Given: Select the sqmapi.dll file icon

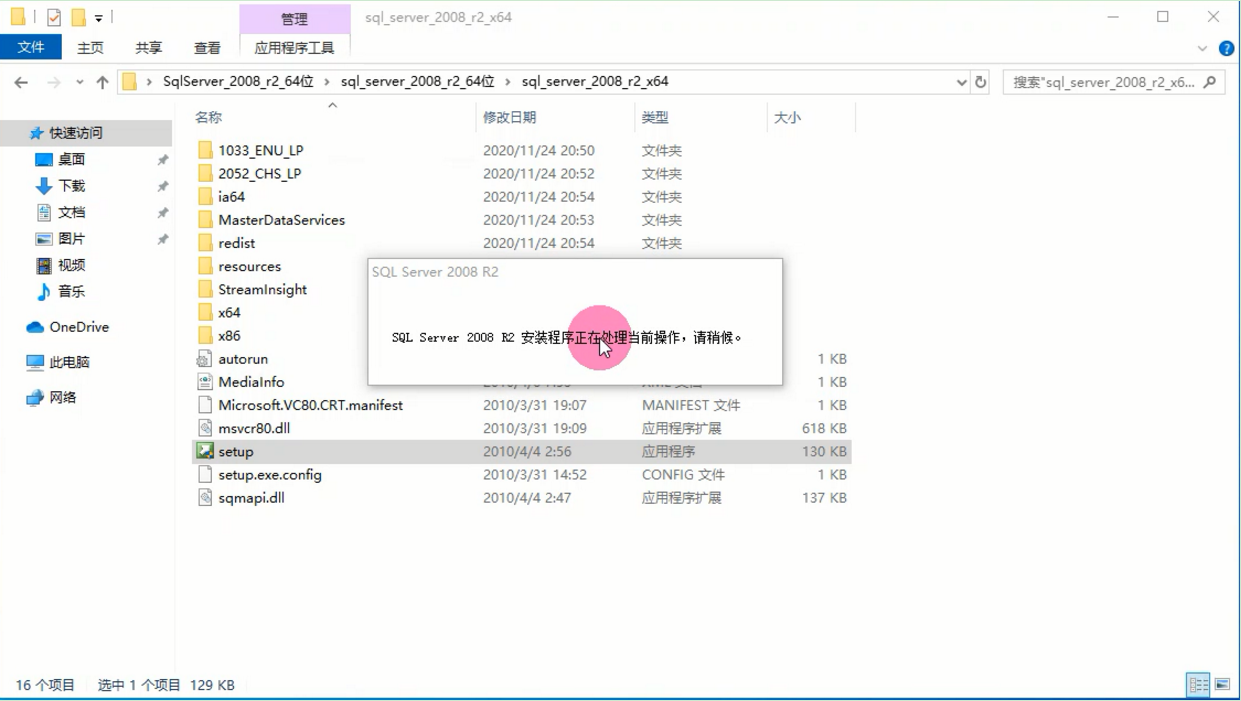Looking at the screenshot, I should pyautogui.click(x=205, y=497).
